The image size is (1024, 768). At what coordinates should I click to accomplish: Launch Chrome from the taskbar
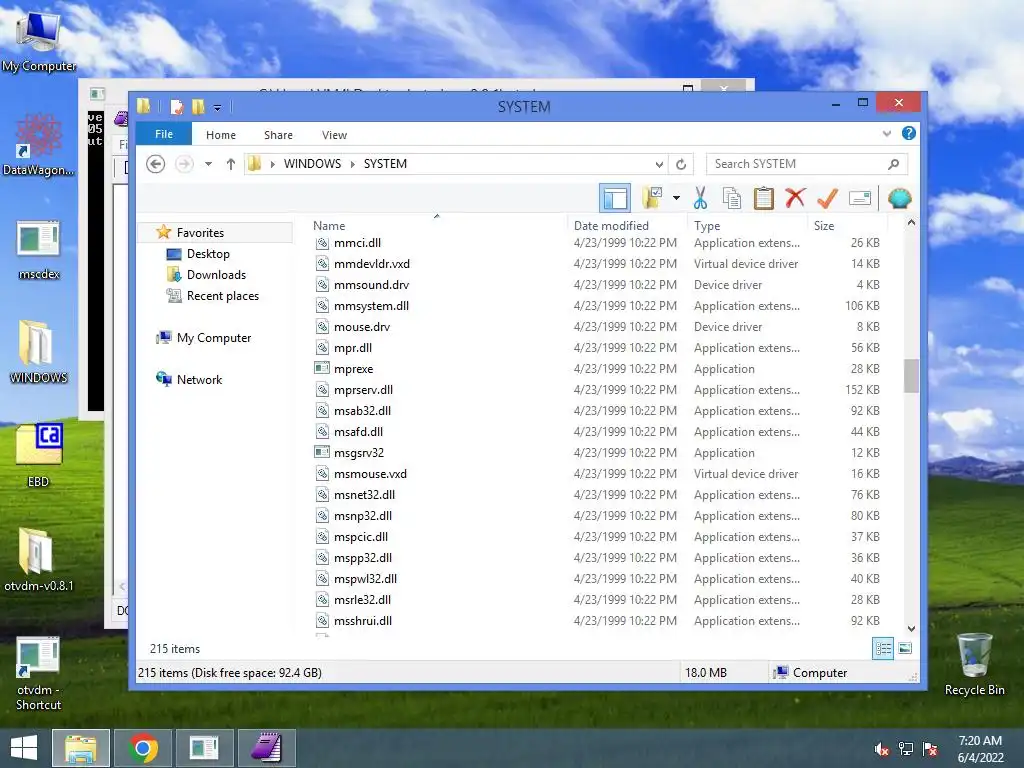tap(143, 748)
